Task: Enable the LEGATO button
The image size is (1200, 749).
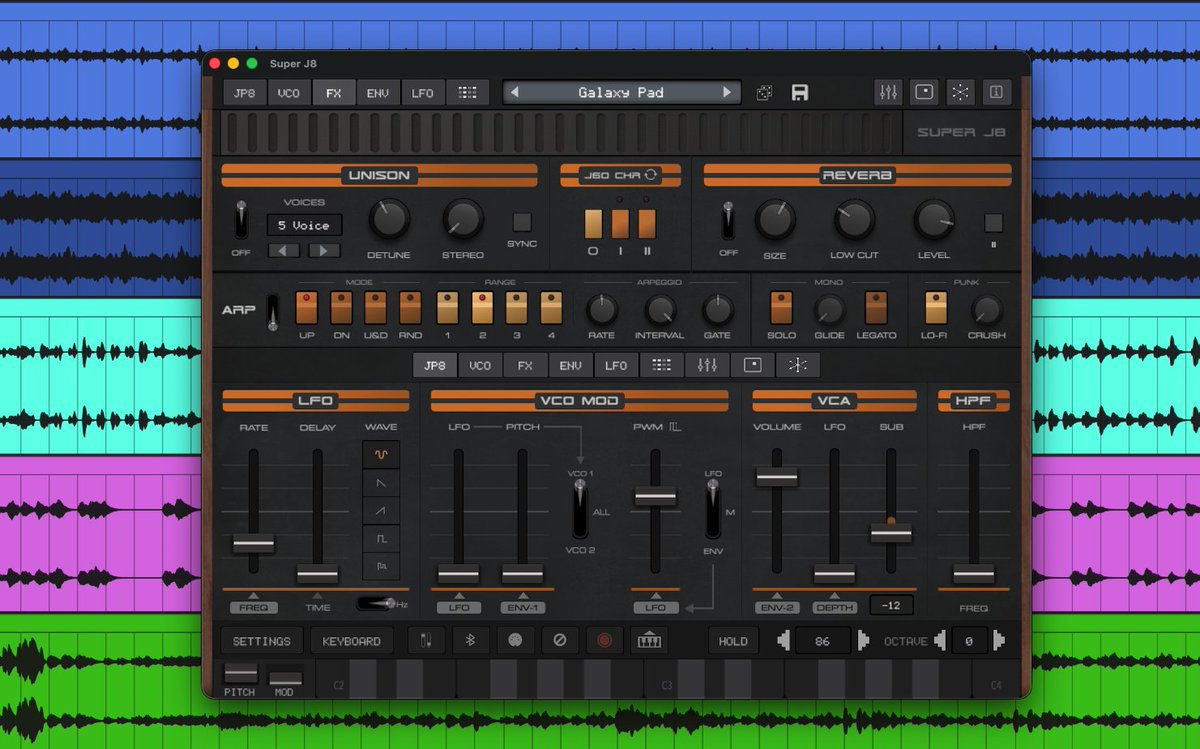Action: pyautogui.click(x=876, y=308)
